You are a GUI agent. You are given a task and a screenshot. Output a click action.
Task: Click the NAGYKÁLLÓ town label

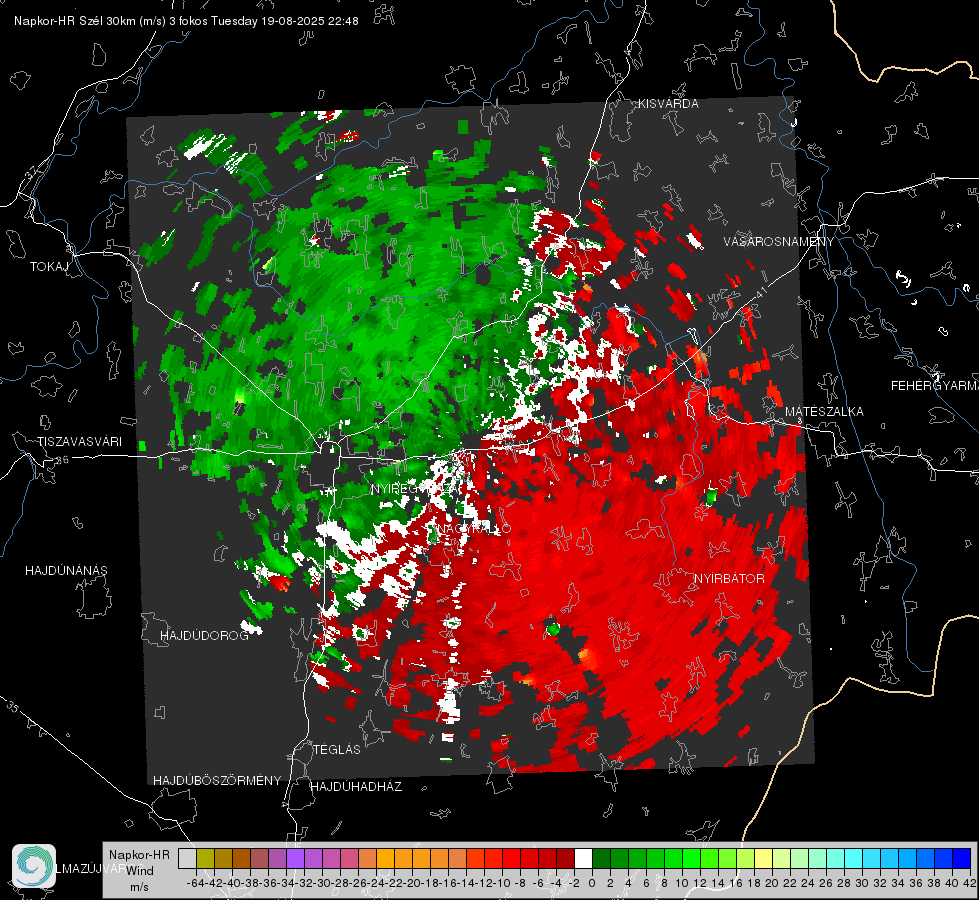[x=474, y=529]
